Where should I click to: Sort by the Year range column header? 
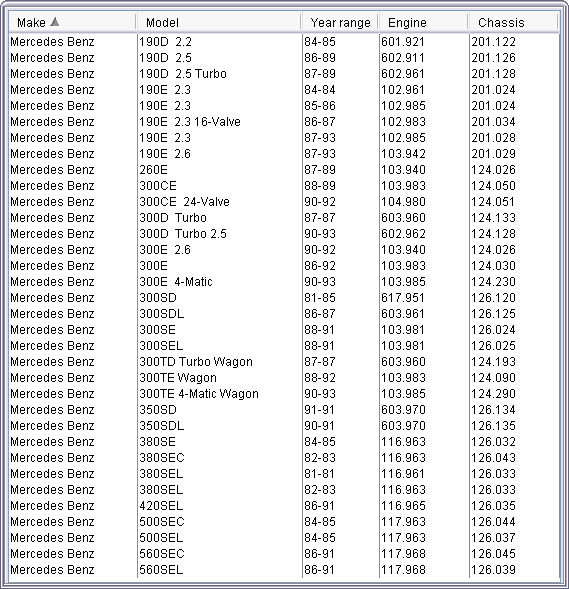click(x=340, y=23)
